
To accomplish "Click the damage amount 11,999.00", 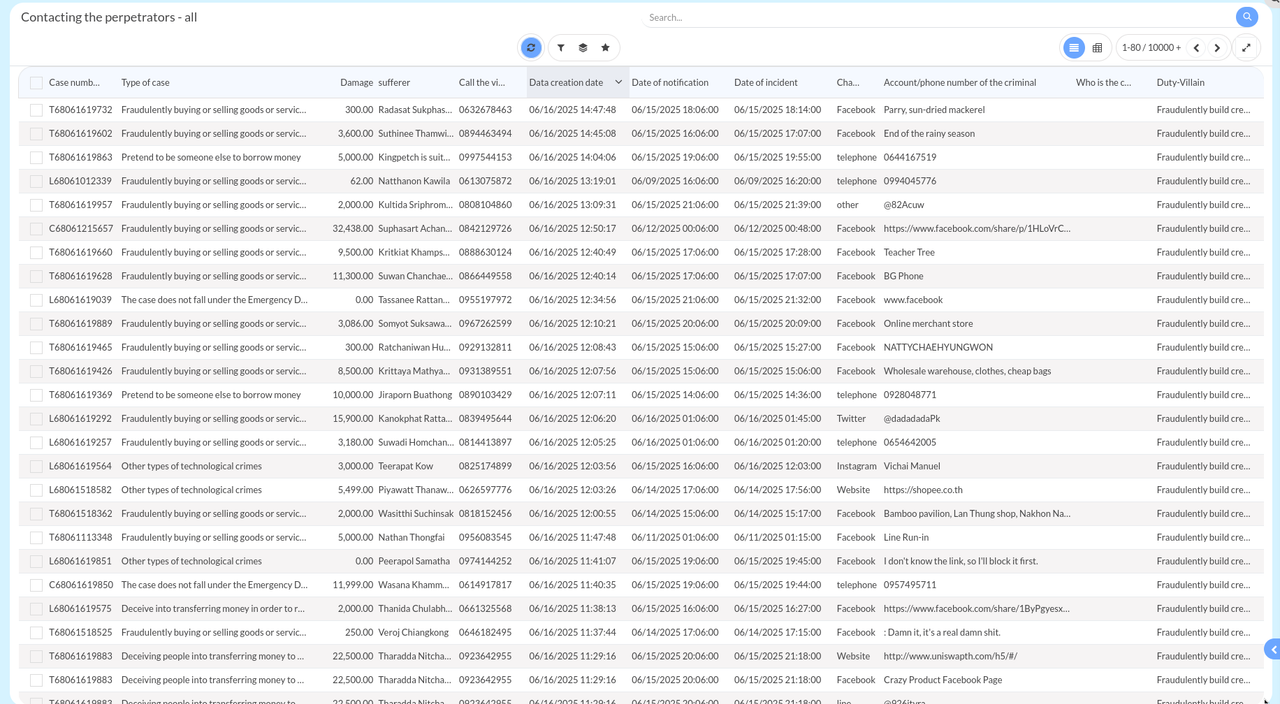I will [353, 585].
